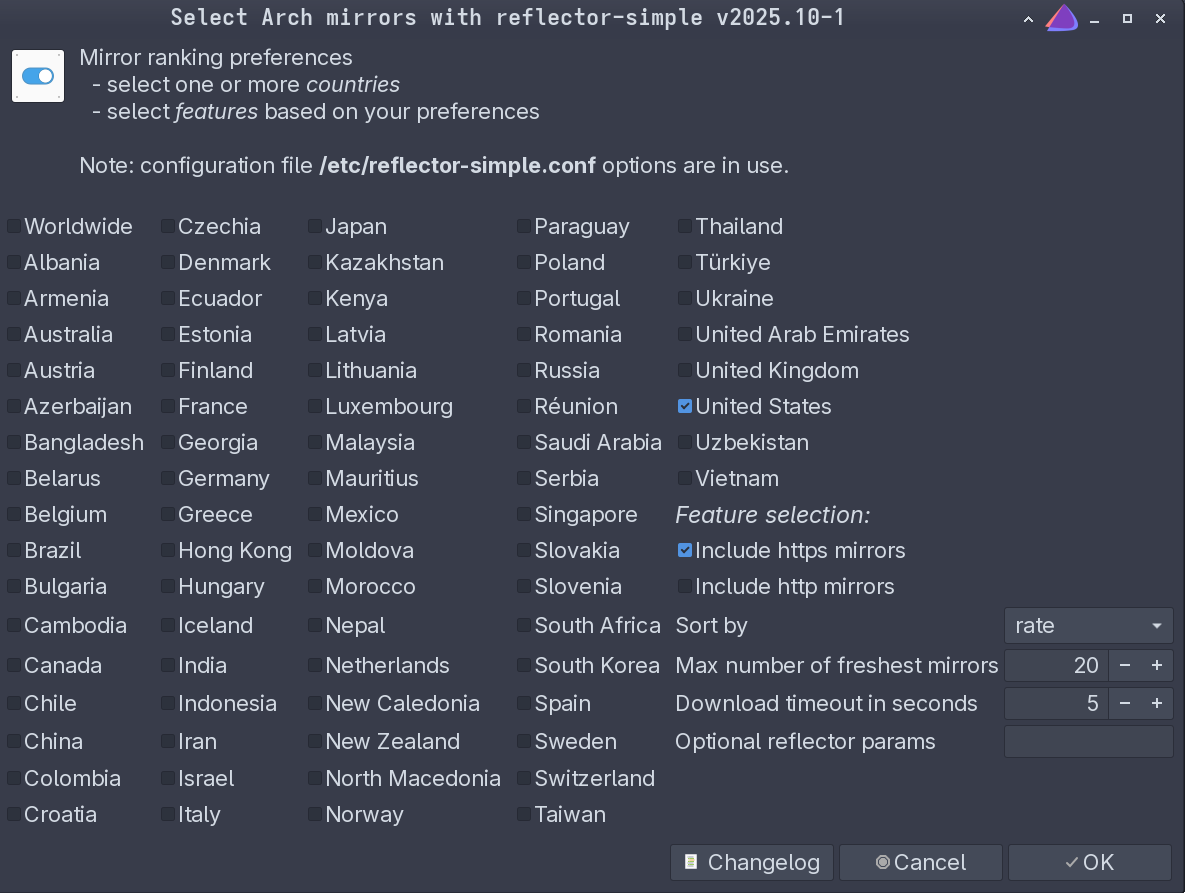Check the Netherlands checkbox

[x=315, y=666]
